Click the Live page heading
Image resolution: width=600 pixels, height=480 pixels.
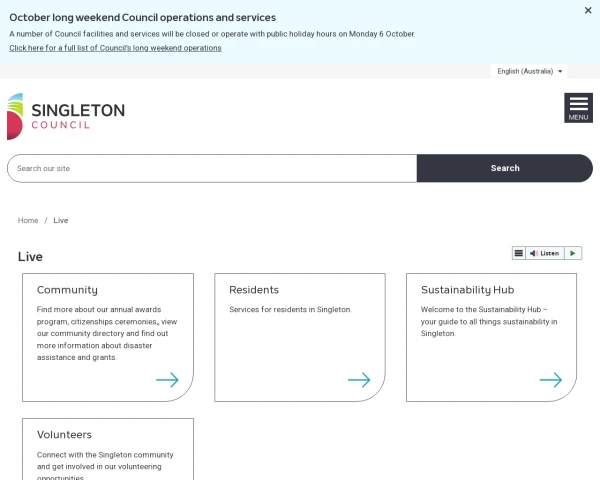point(30,257)
